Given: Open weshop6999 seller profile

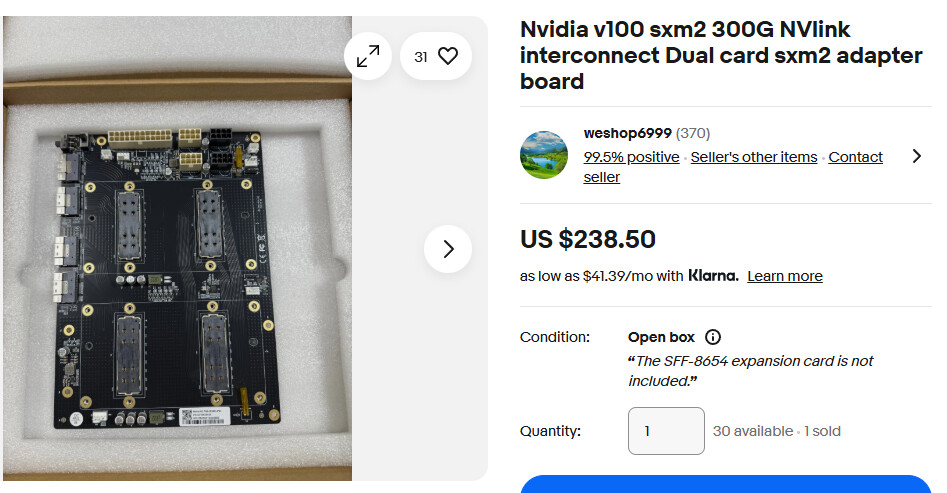Looking at the screenshot, I should [627, 133].
